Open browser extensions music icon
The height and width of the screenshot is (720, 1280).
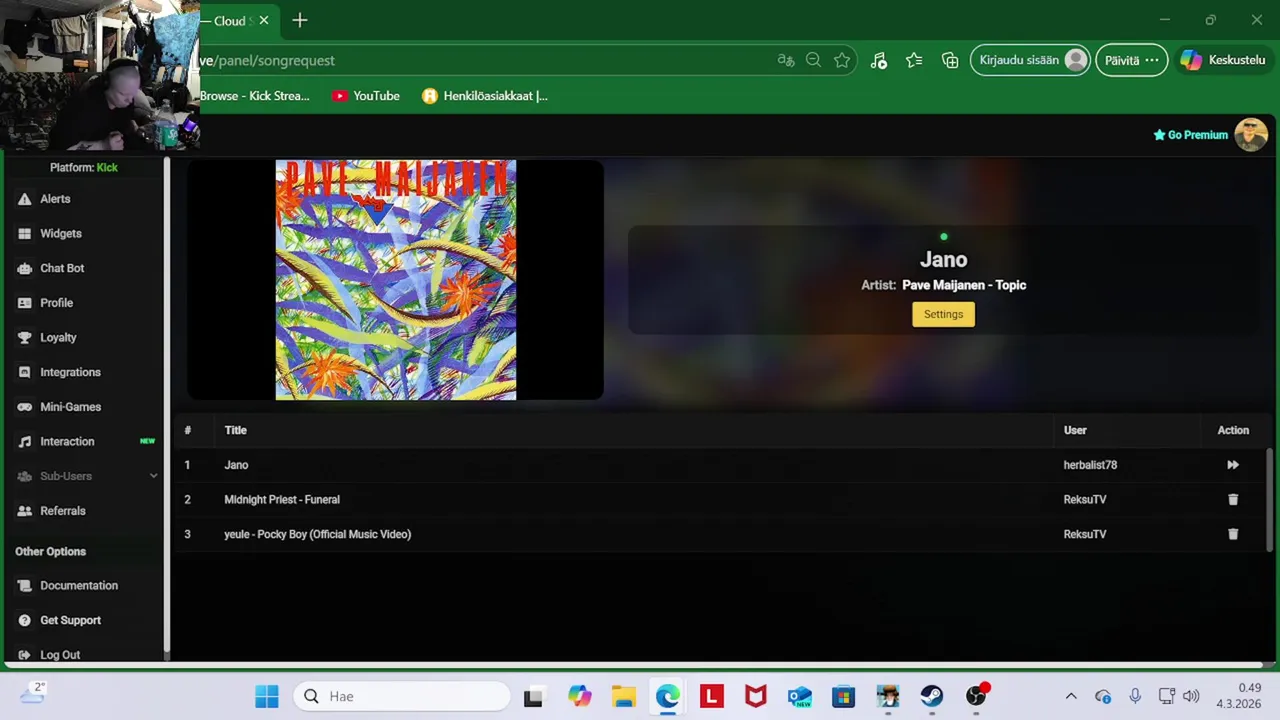click(878, 60)
